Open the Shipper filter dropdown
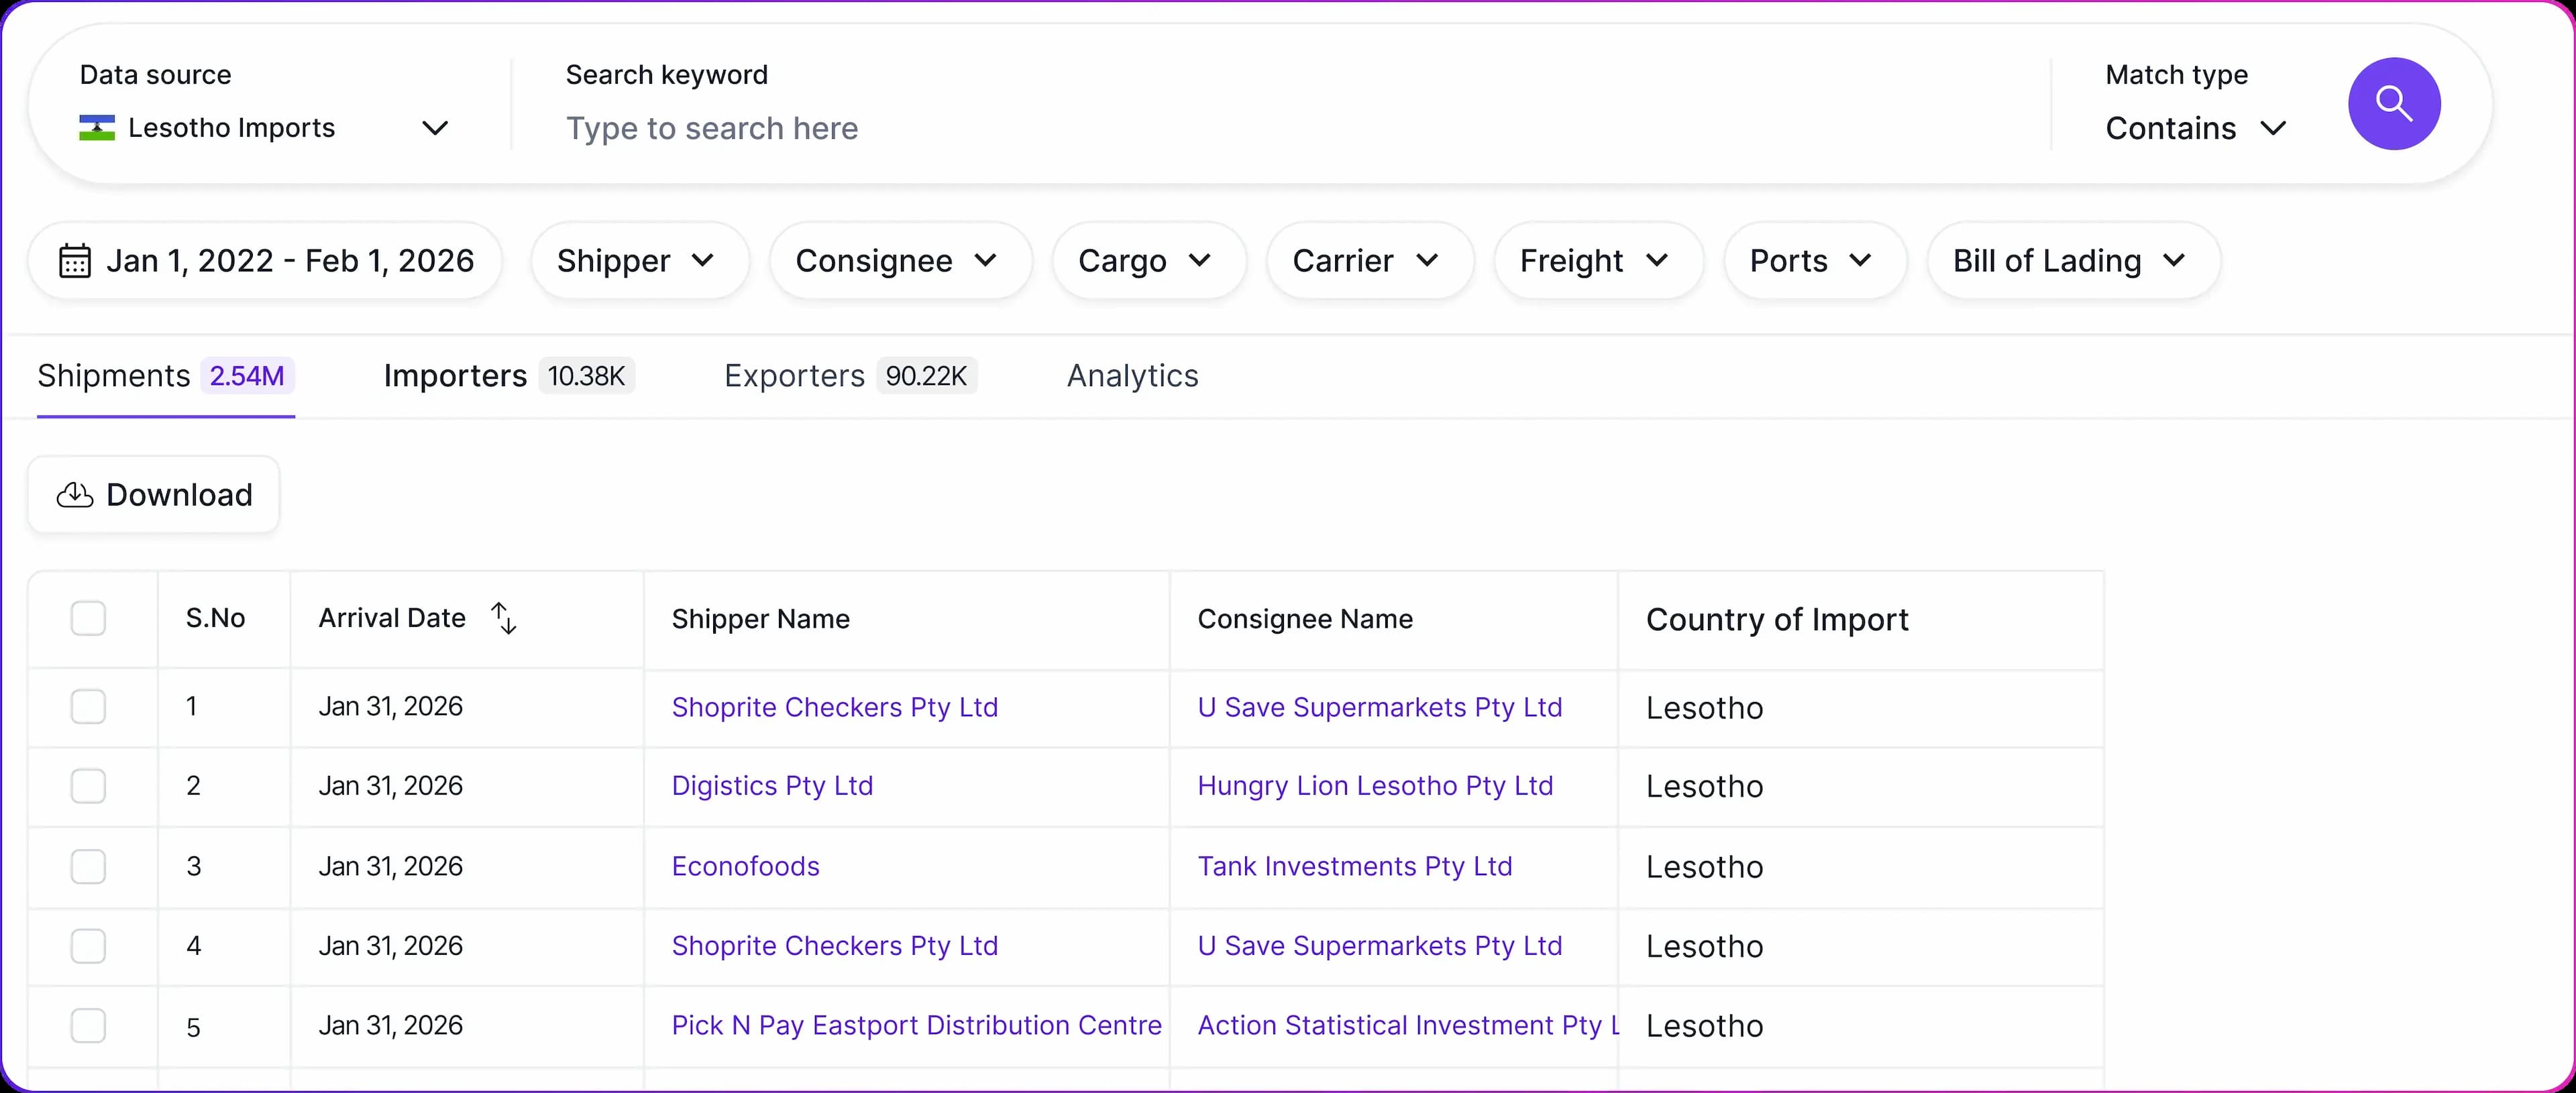Image resolution: width=2576 pixels, height=1093 pixels. point(637,261)
